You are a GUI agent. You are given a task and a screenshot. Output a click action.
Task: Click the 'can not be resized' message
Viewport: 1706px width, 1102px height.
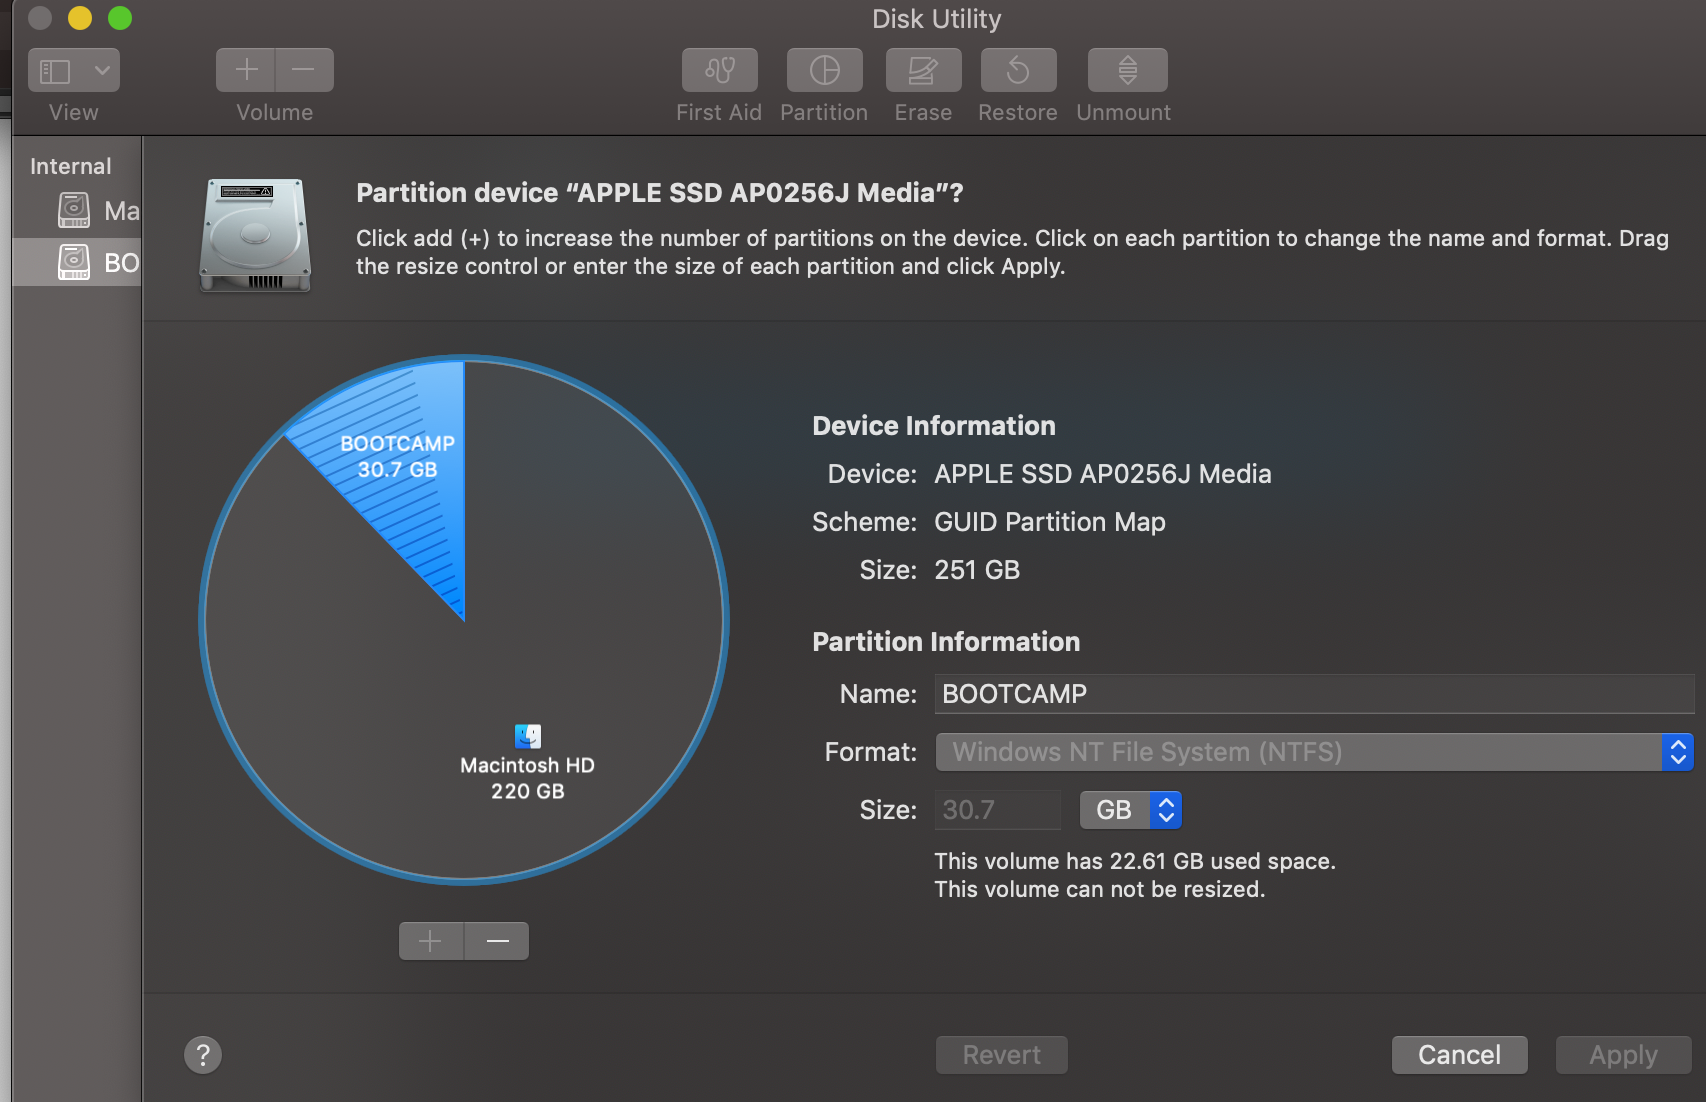(x=1100, y=889)
